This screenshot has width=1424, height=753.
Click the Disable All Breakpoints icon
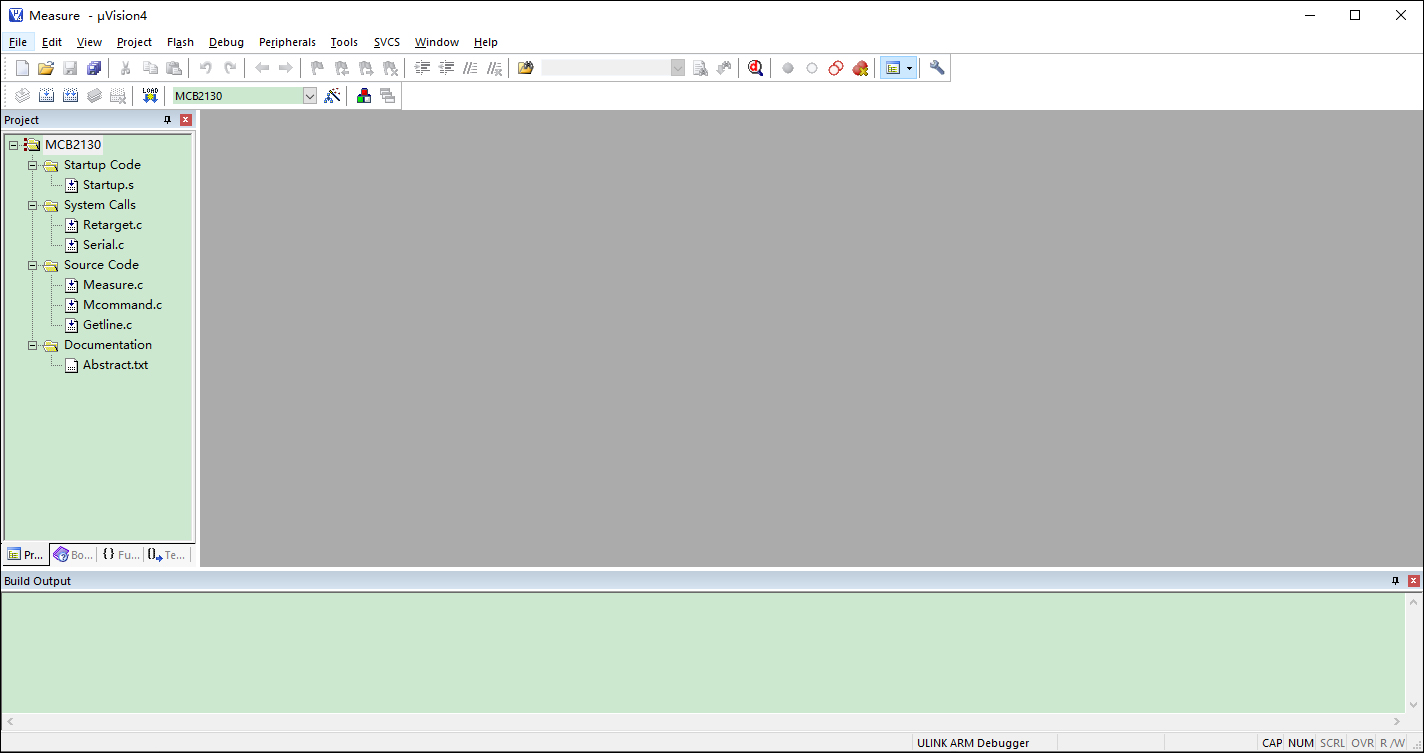coord(836,68)
